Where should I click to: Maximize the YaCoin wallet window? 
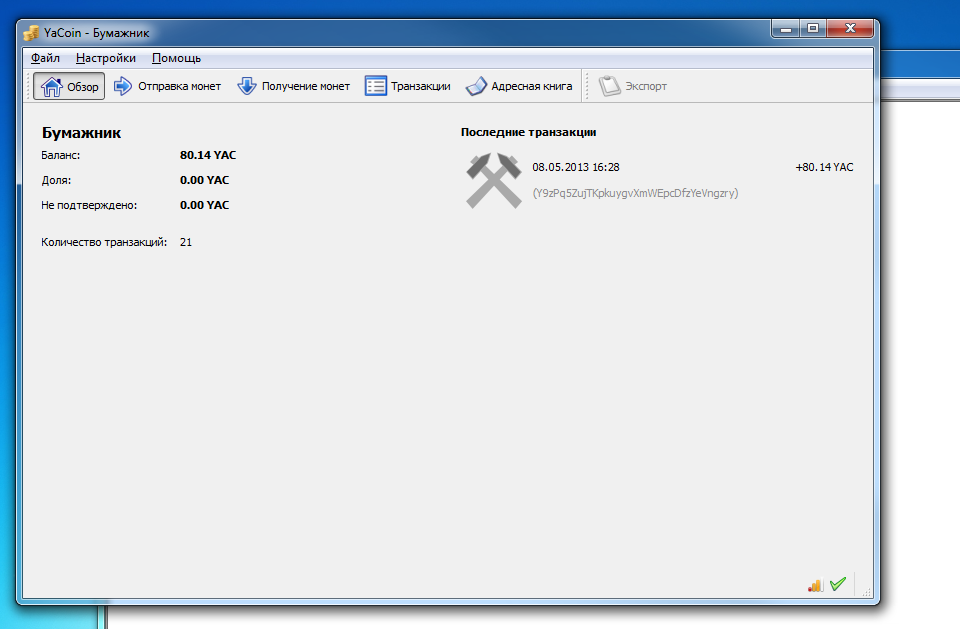click(813, 30)
